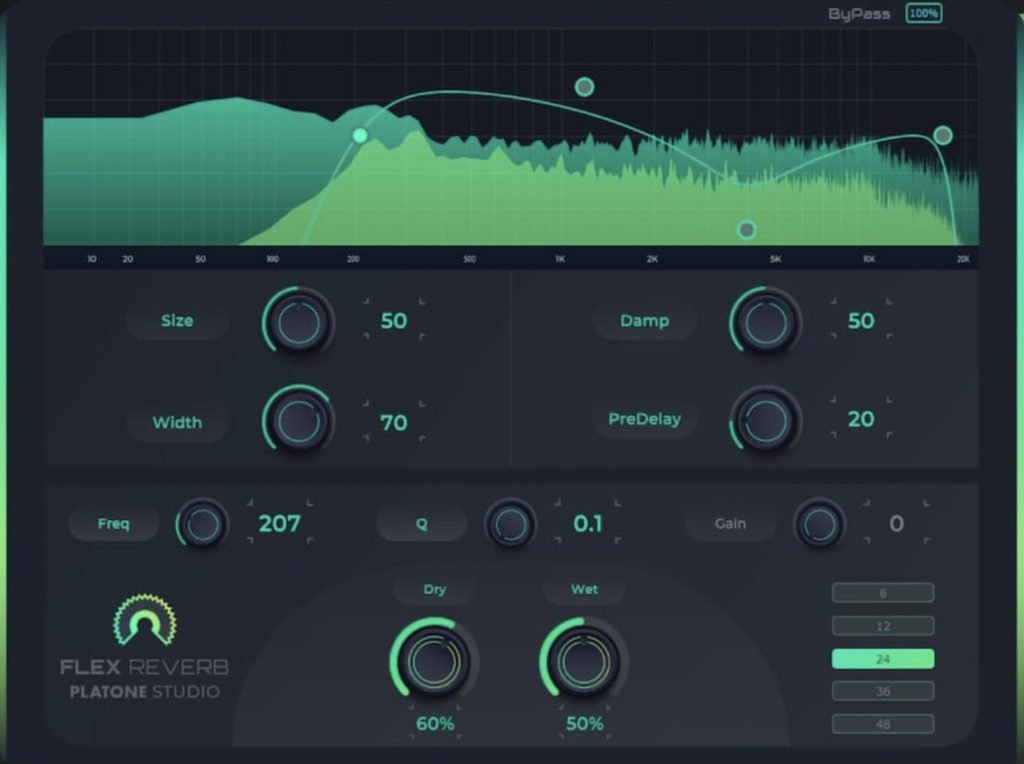The height and width of the screenshot is (764, 1024).
Task: Click the Gain knob
Action: [819, 524]
